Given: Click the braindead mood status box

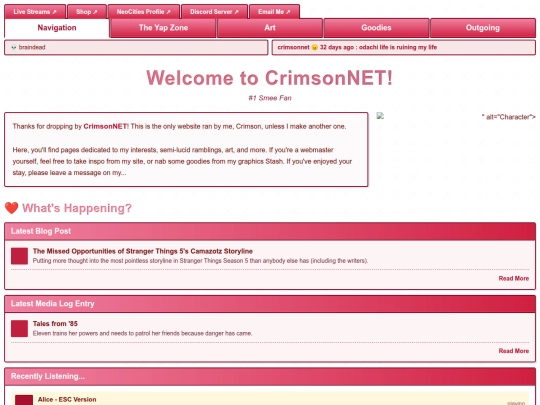Looking at the screenshot, I should coord(136,48).
